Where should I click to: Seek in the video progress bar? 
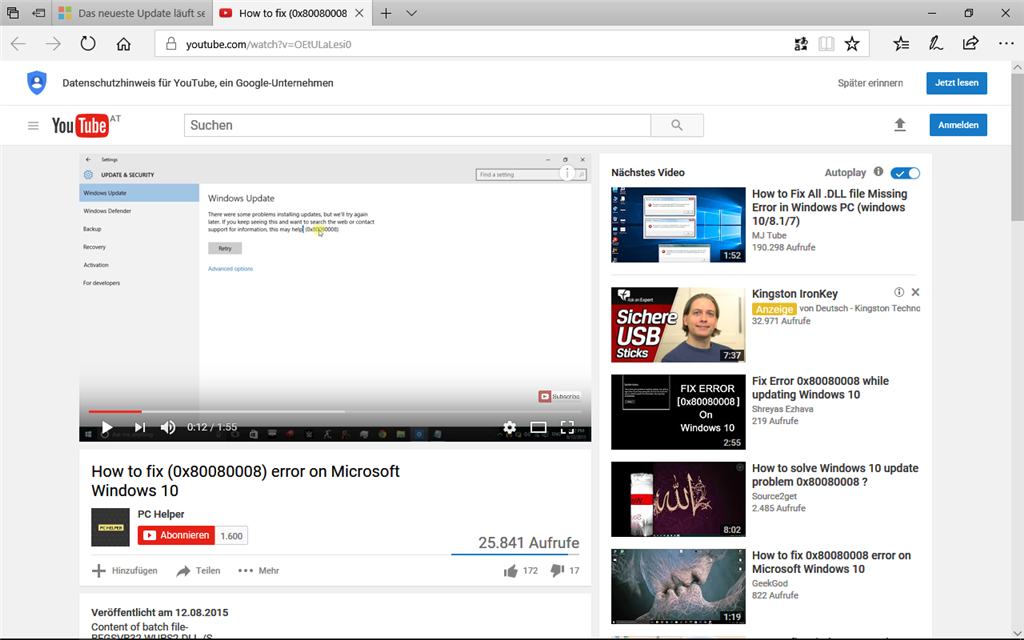pyautogui.click(x=335, y=411)
